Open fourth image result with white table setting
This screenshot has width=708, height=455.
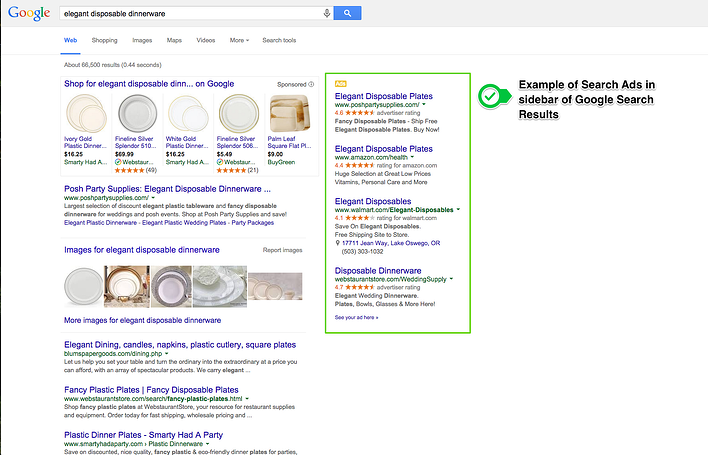point(220,286)
